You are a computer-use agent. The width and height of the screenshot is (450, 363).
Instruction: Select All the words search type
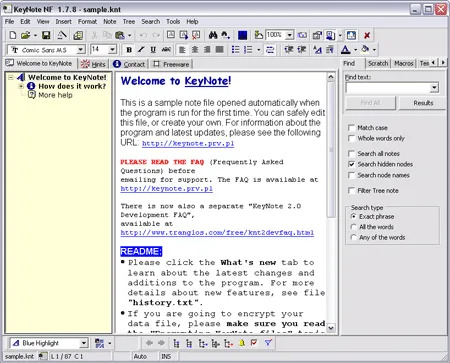point(353,227)
